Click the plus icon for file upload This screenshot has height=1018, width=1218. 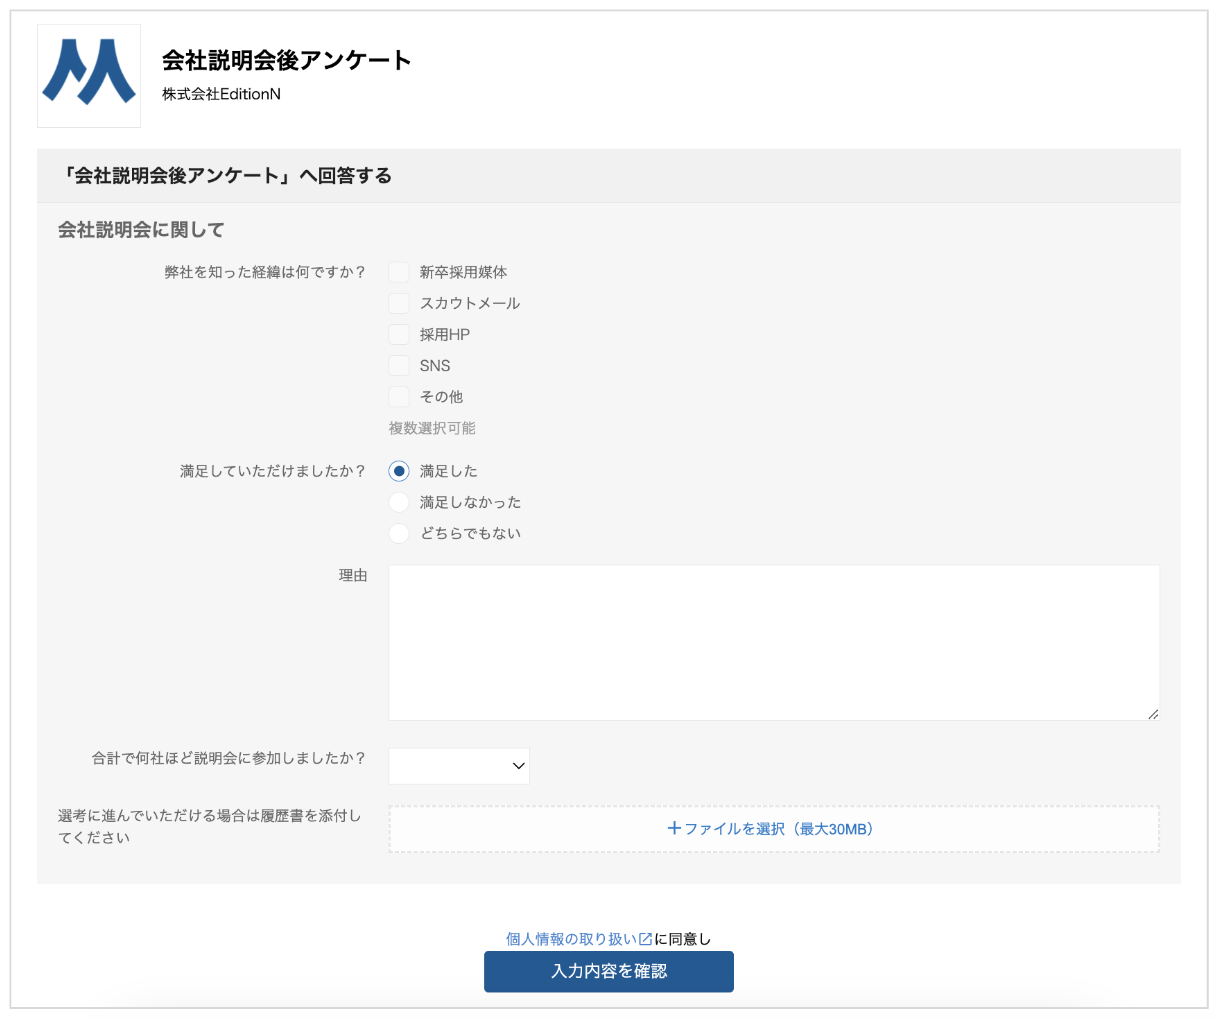point(674,828)
